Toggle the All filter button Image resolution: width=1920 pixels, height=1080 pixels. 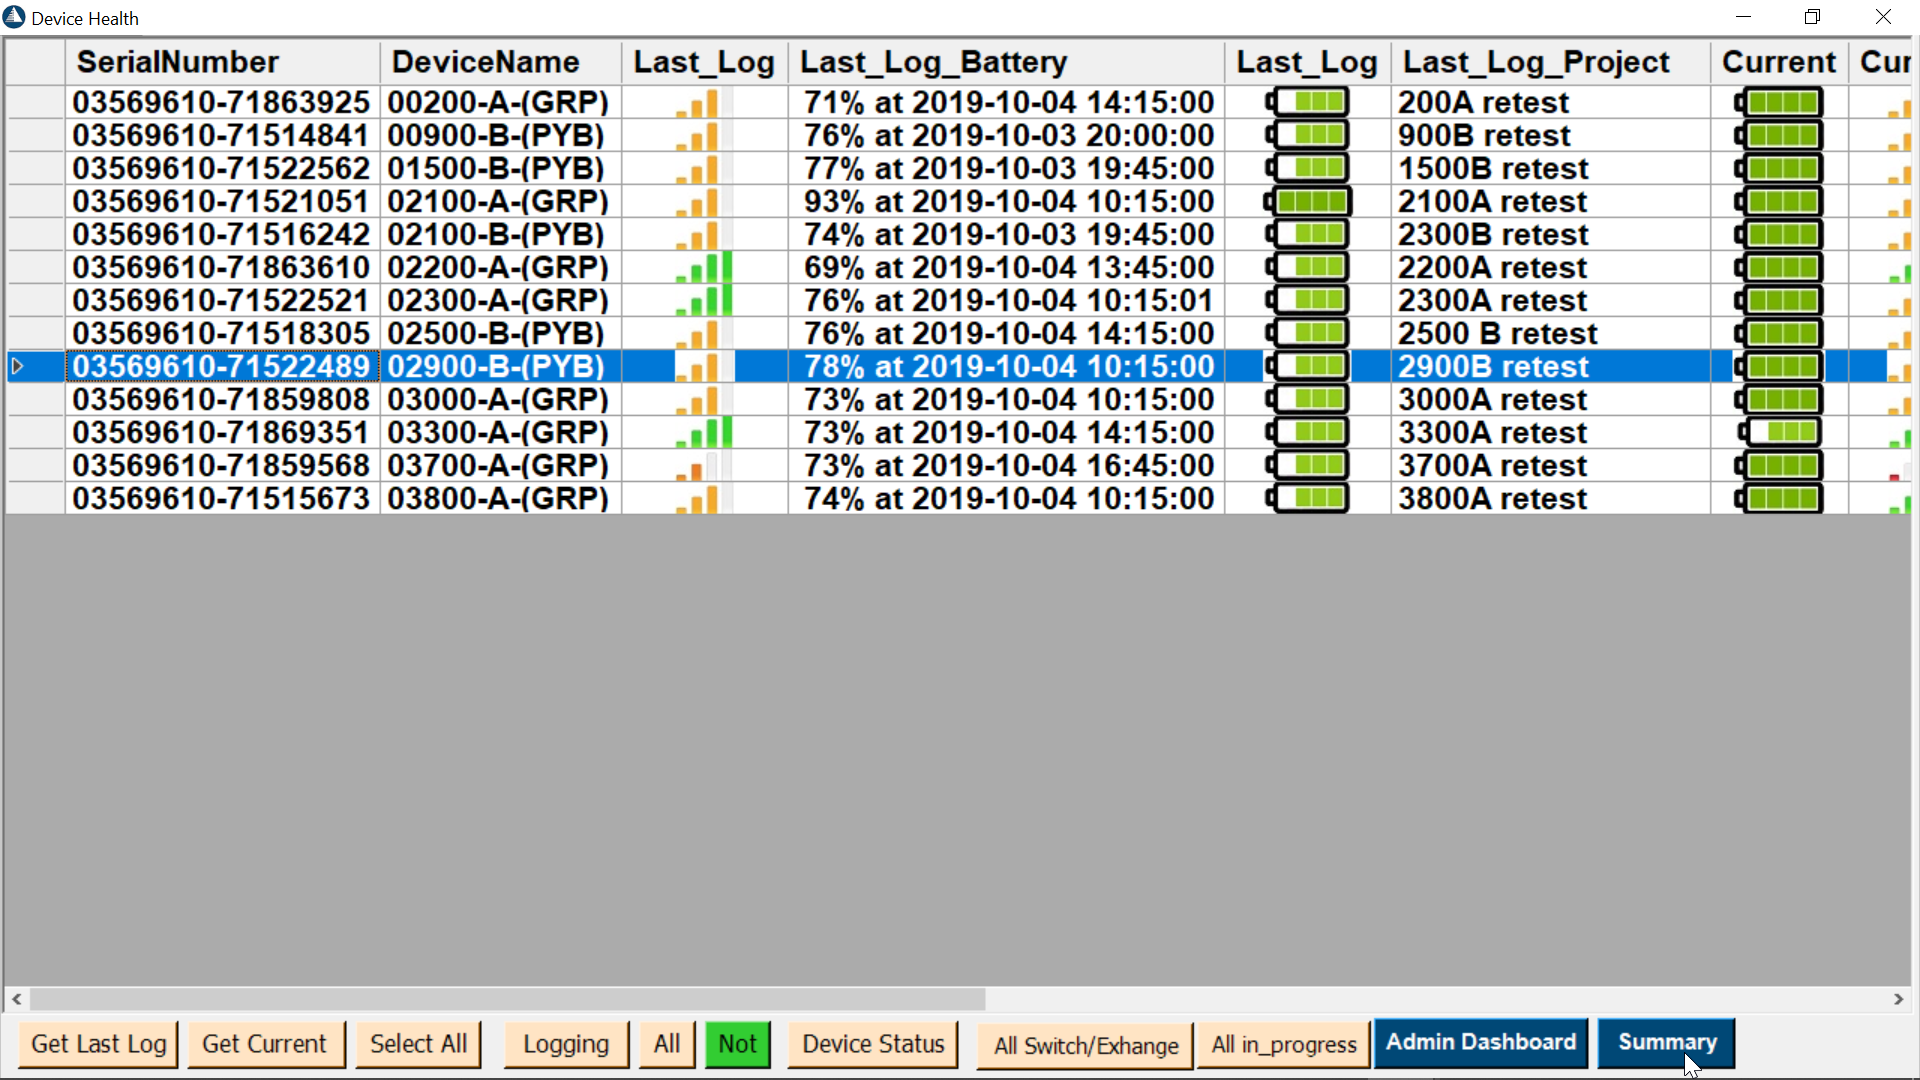[667, 1044]
